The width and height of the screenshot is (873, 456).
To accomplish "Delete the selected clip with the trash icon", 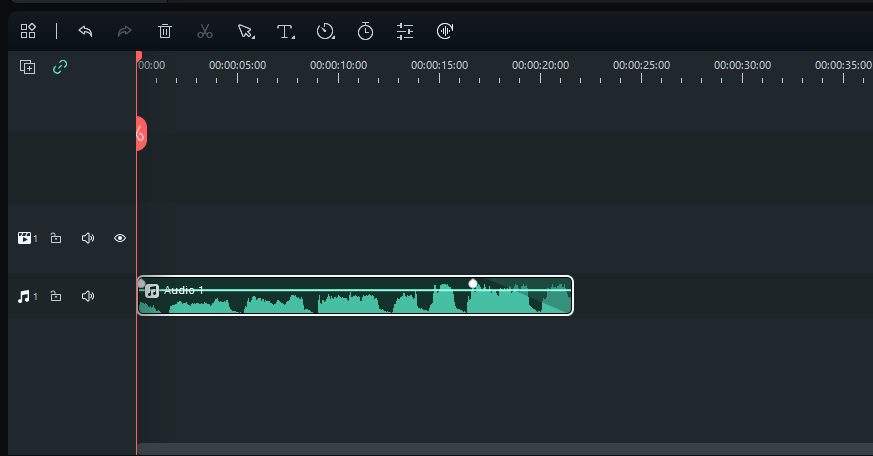I will tap(165, 31).
